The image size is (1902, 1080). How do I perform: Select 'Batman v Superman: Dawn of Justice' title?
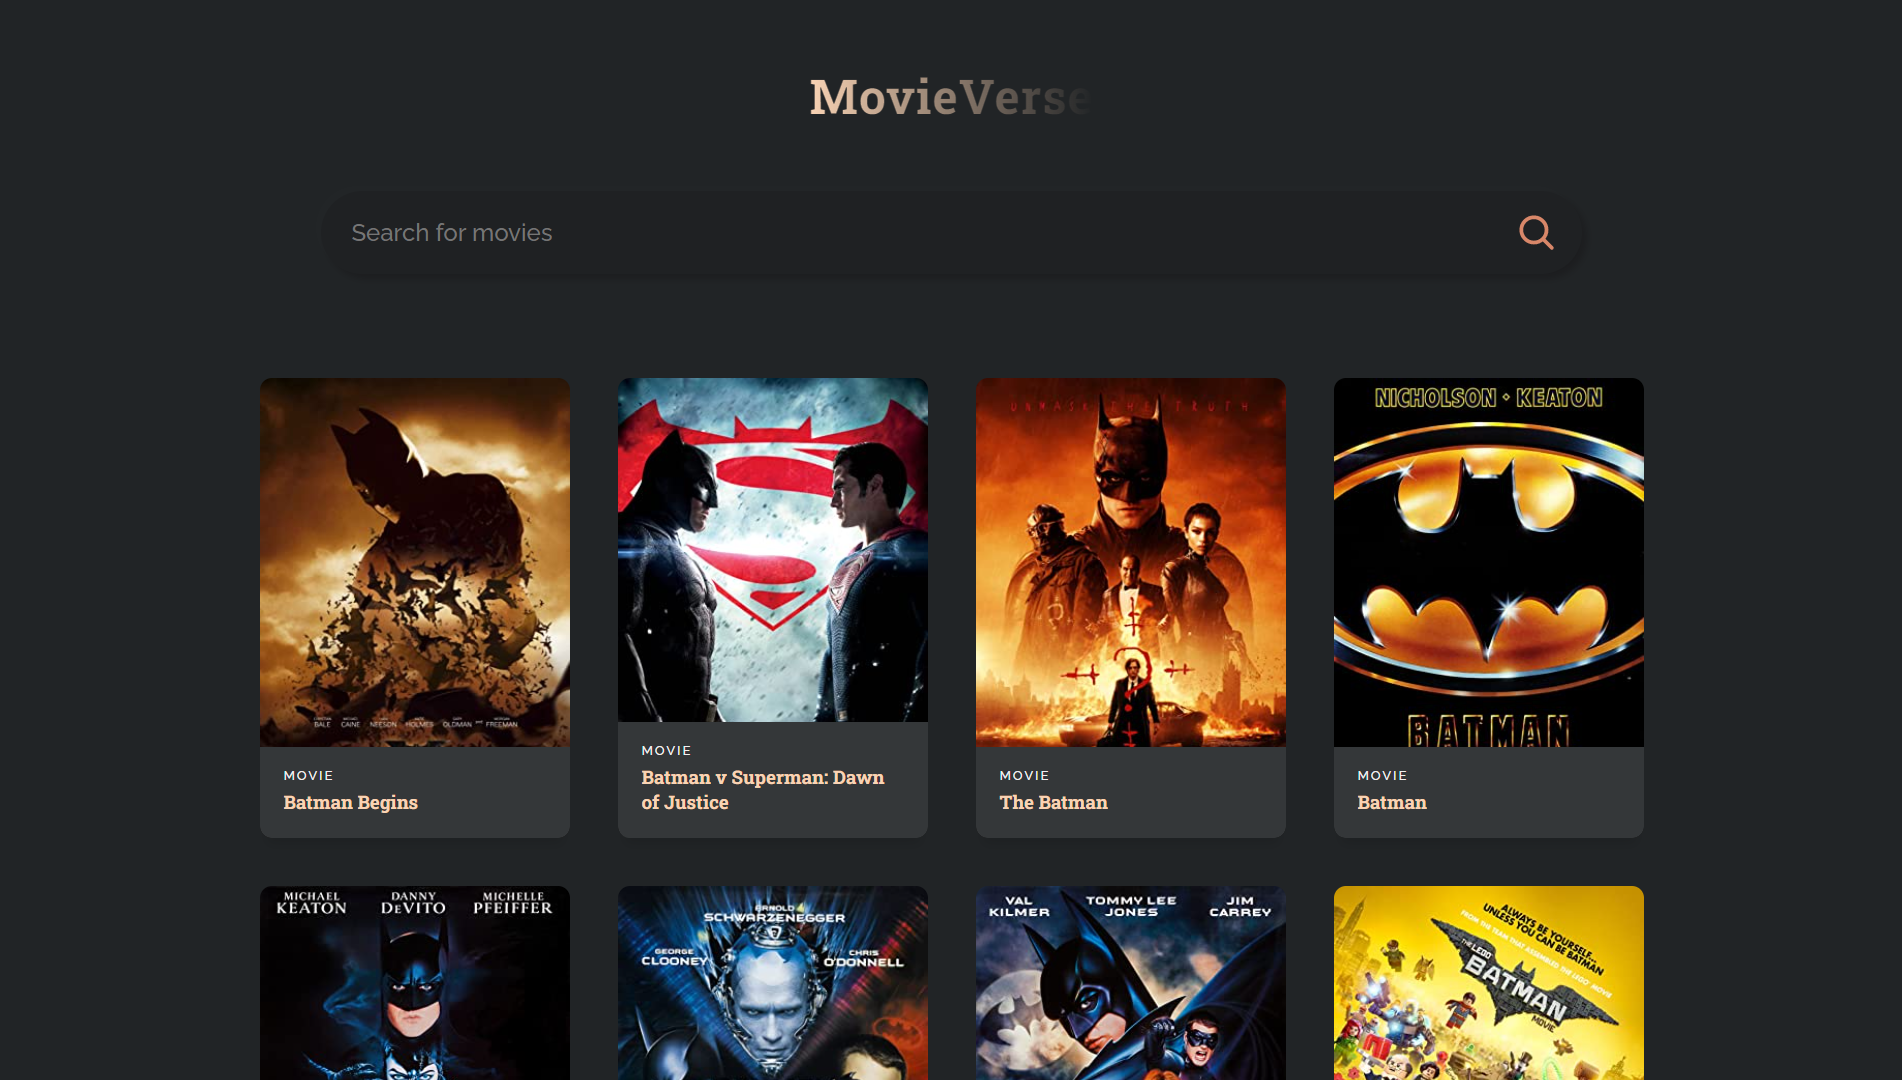[763, 790]
